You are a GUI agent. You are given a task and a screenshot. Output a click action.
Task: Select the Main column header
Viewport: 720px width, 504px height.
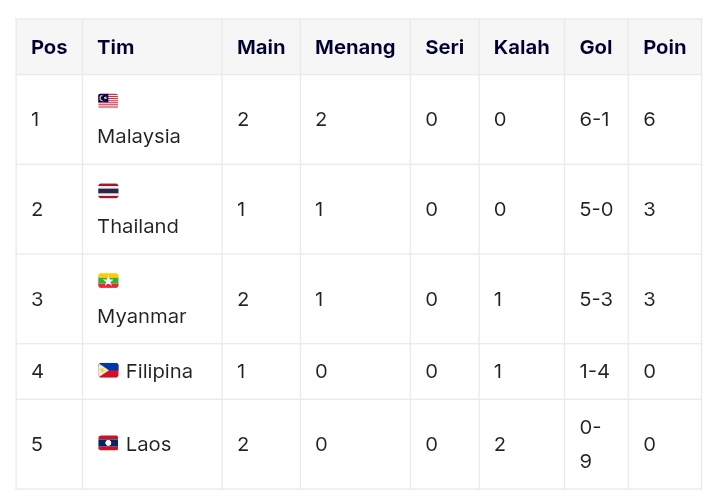pos(261,47)
